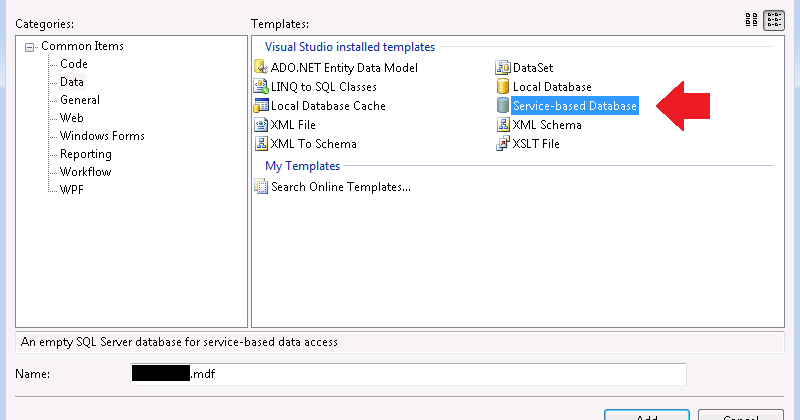Image resolution: width=800 pixels, height=420 pixels.
Task: Switch templates to large icons view
Action: pyautogui.click(x=751, y=20)
